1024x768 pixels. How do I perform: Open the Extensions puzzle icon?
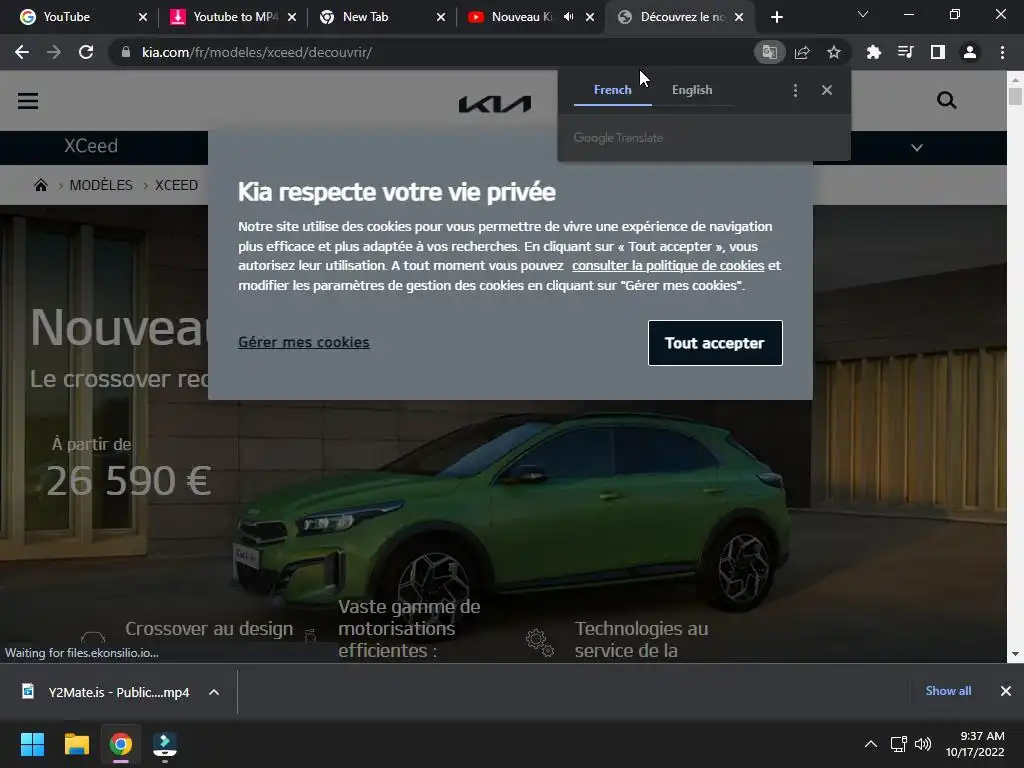874,52
